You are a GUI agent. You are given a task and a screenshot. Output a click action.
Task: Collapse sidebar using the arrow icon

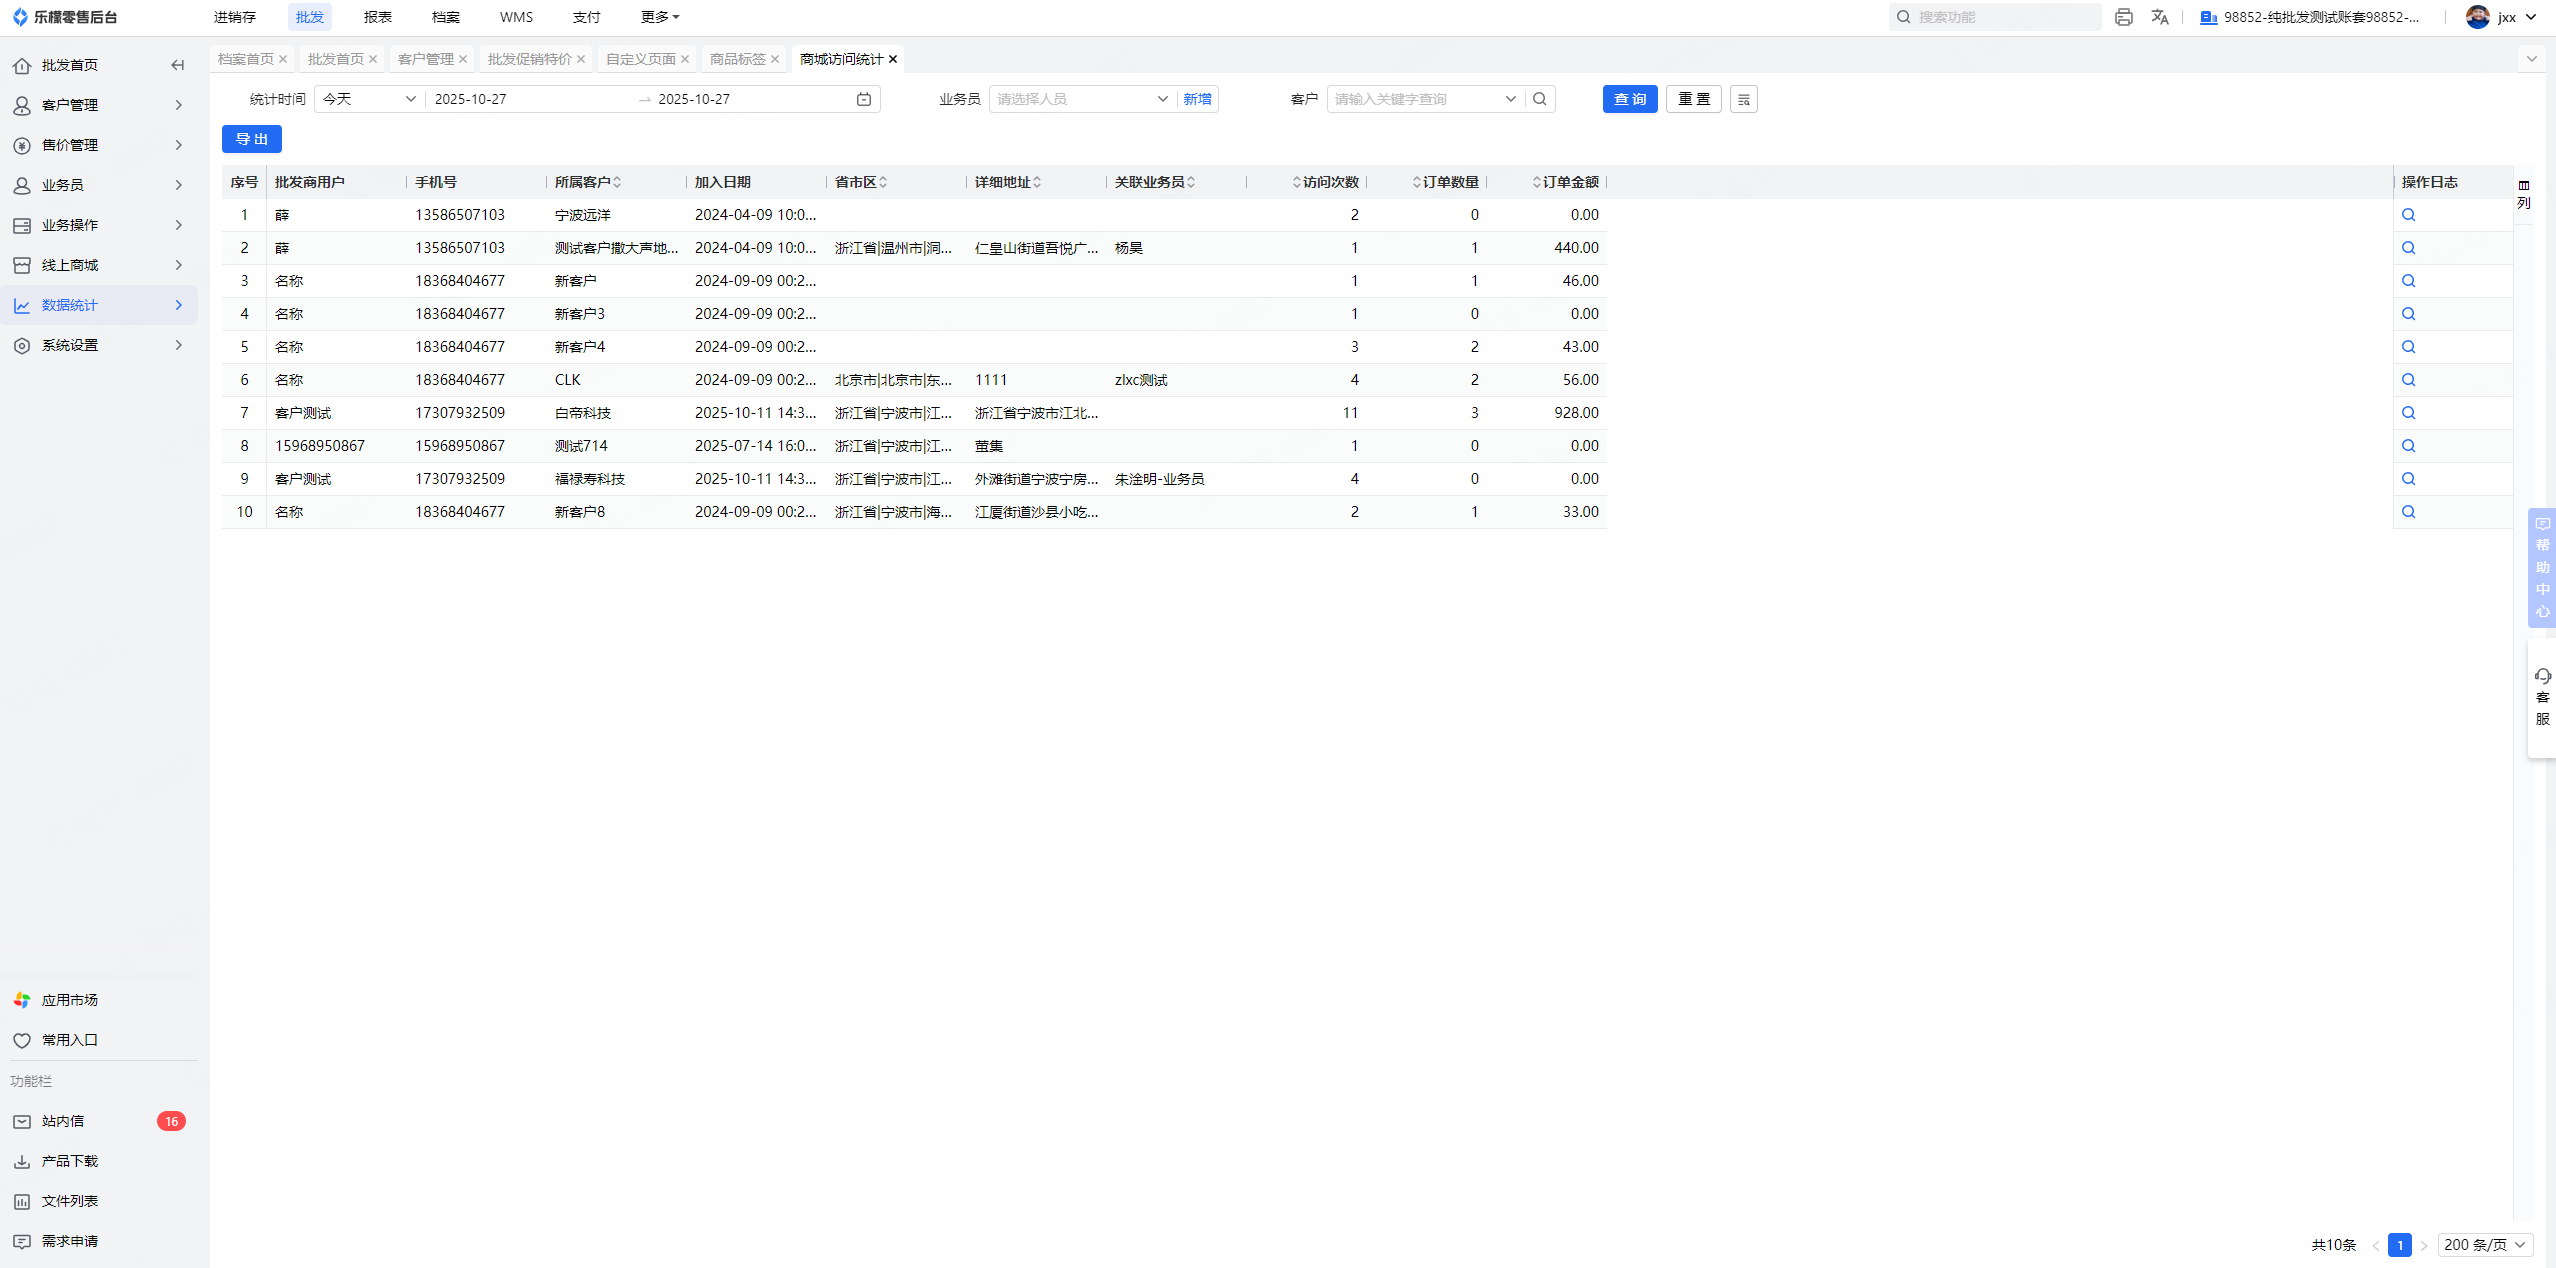coord(177,65)
